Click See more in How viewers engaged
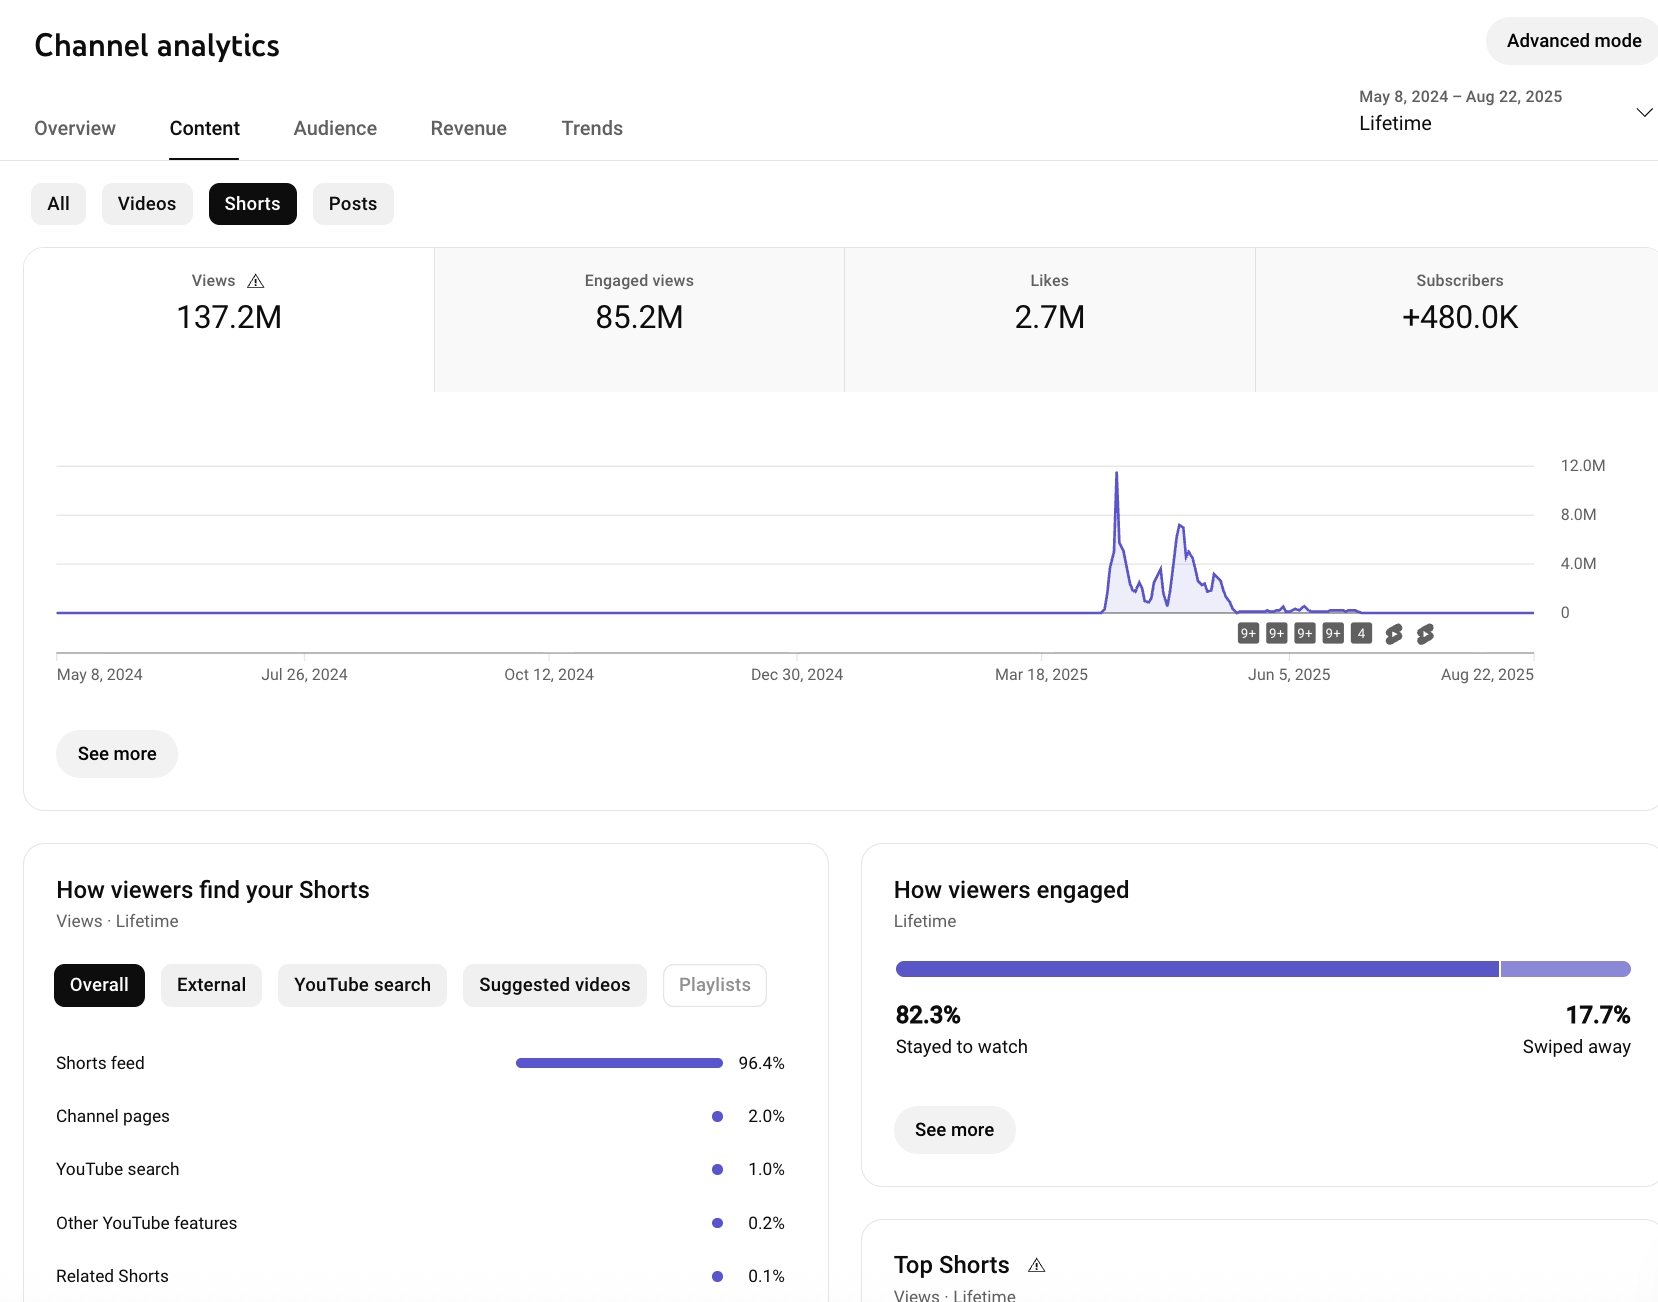 point(955,1130)
